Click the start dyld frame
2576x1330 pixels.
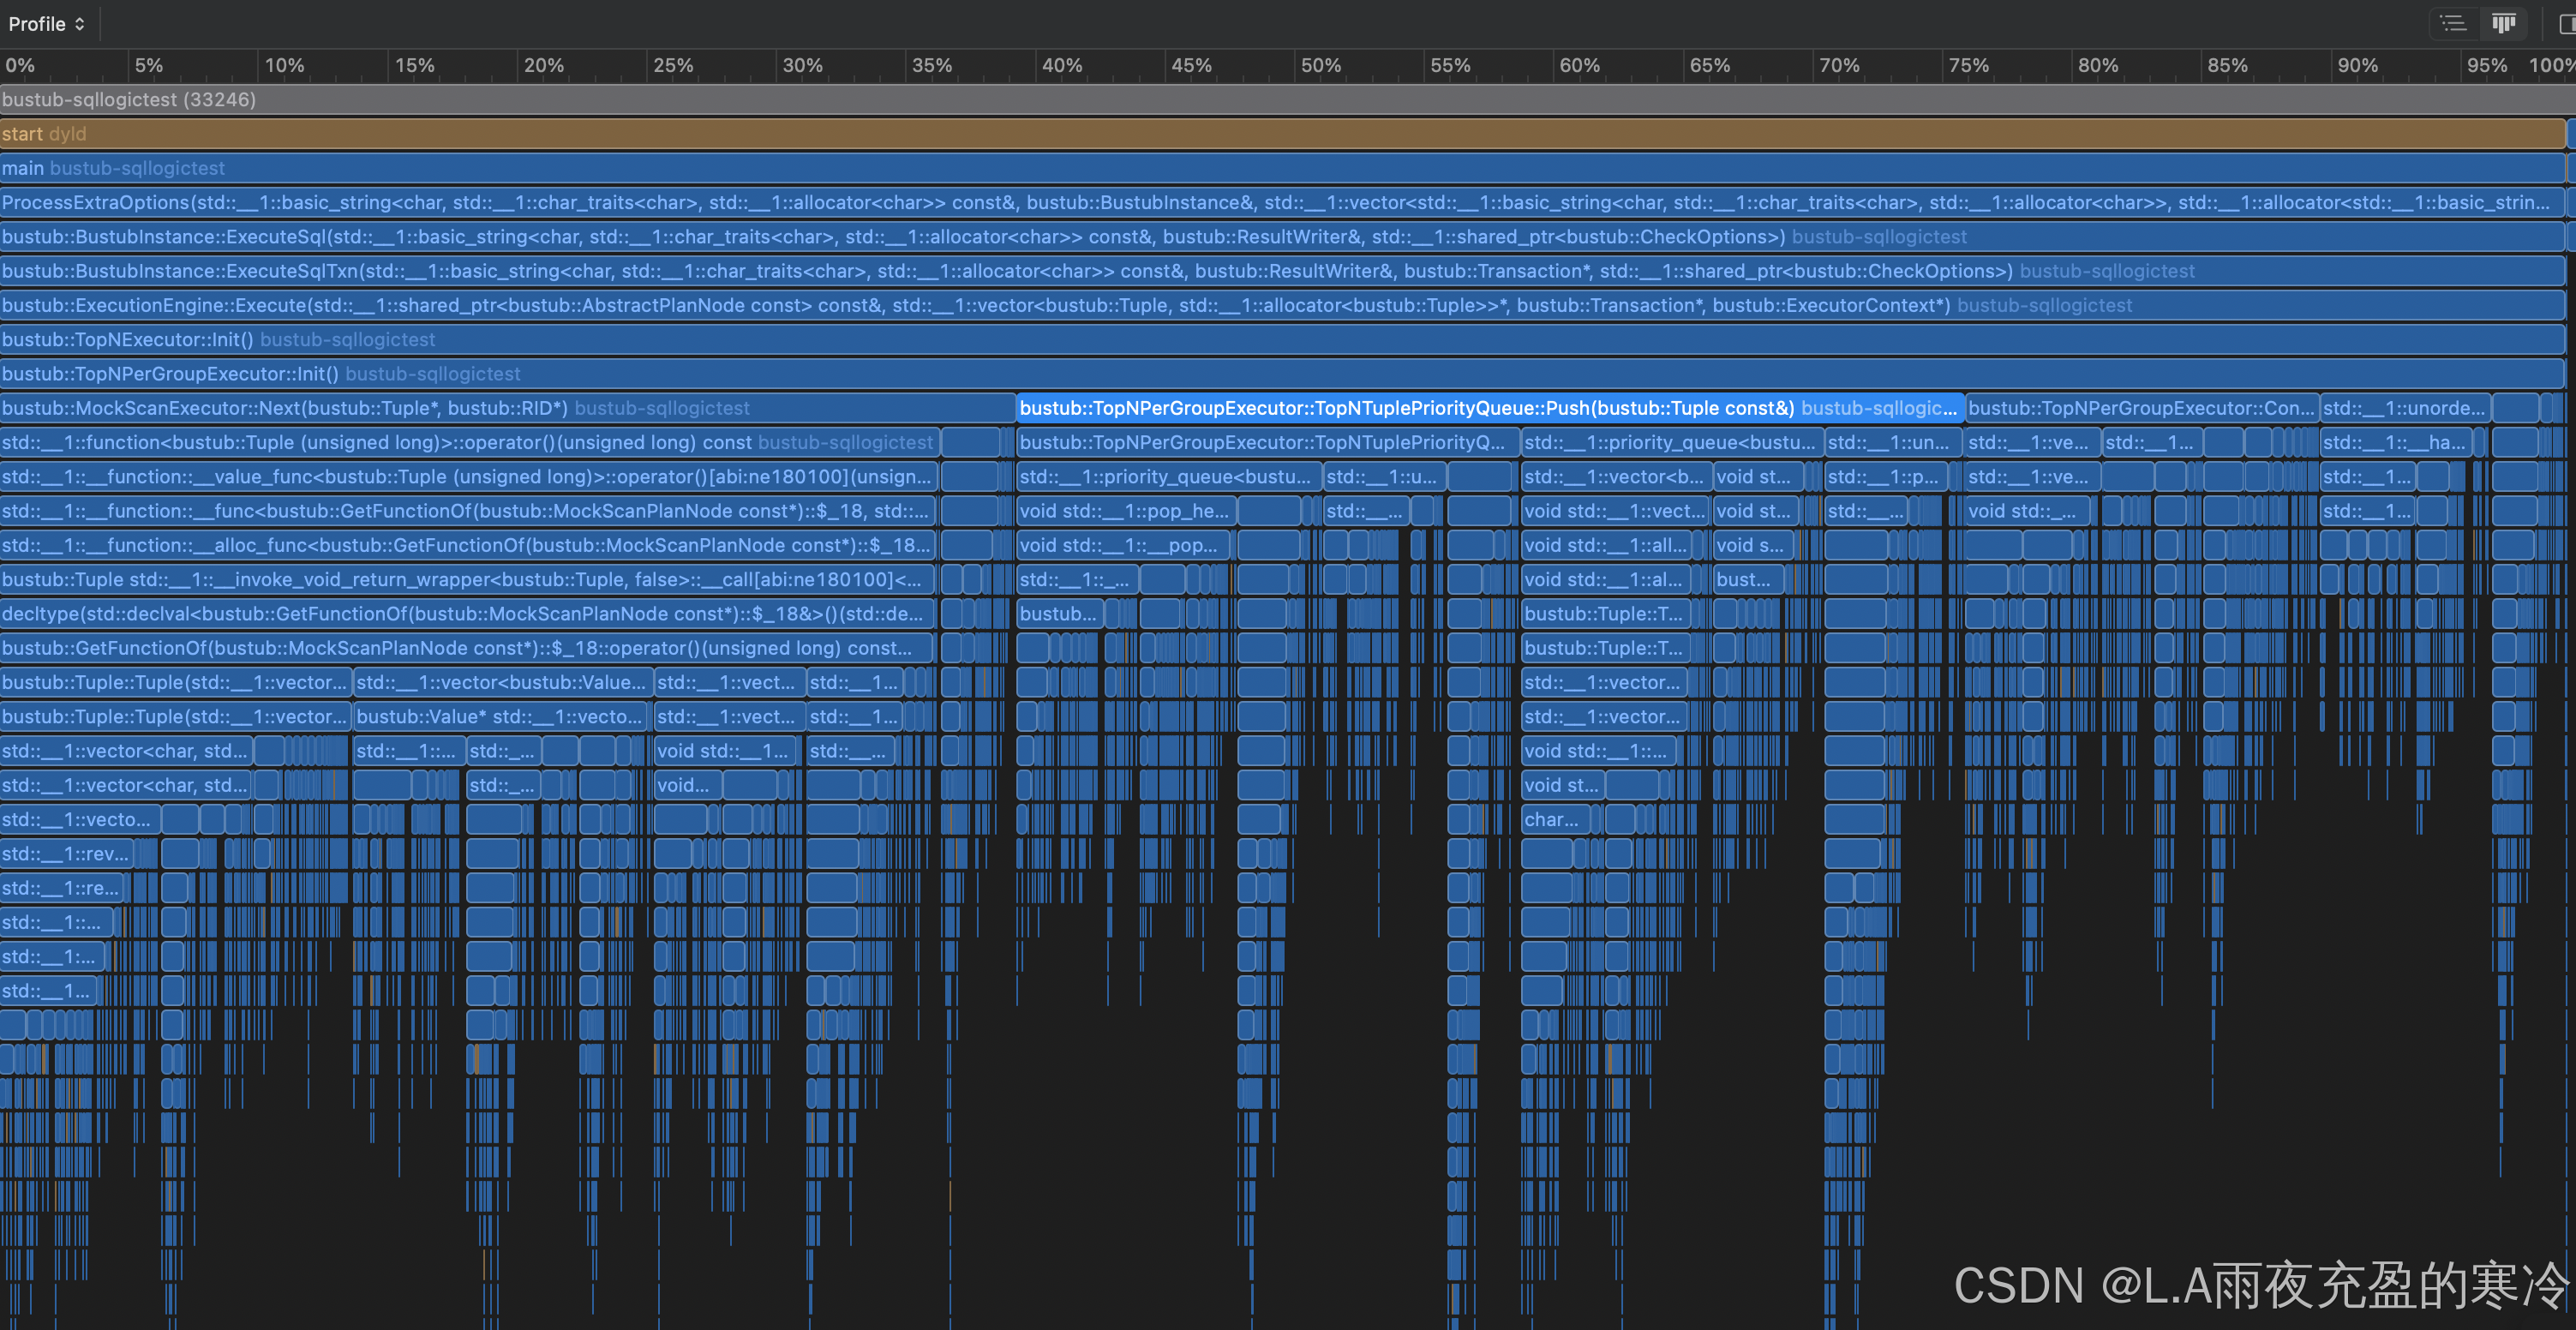[x=44, y=134]
